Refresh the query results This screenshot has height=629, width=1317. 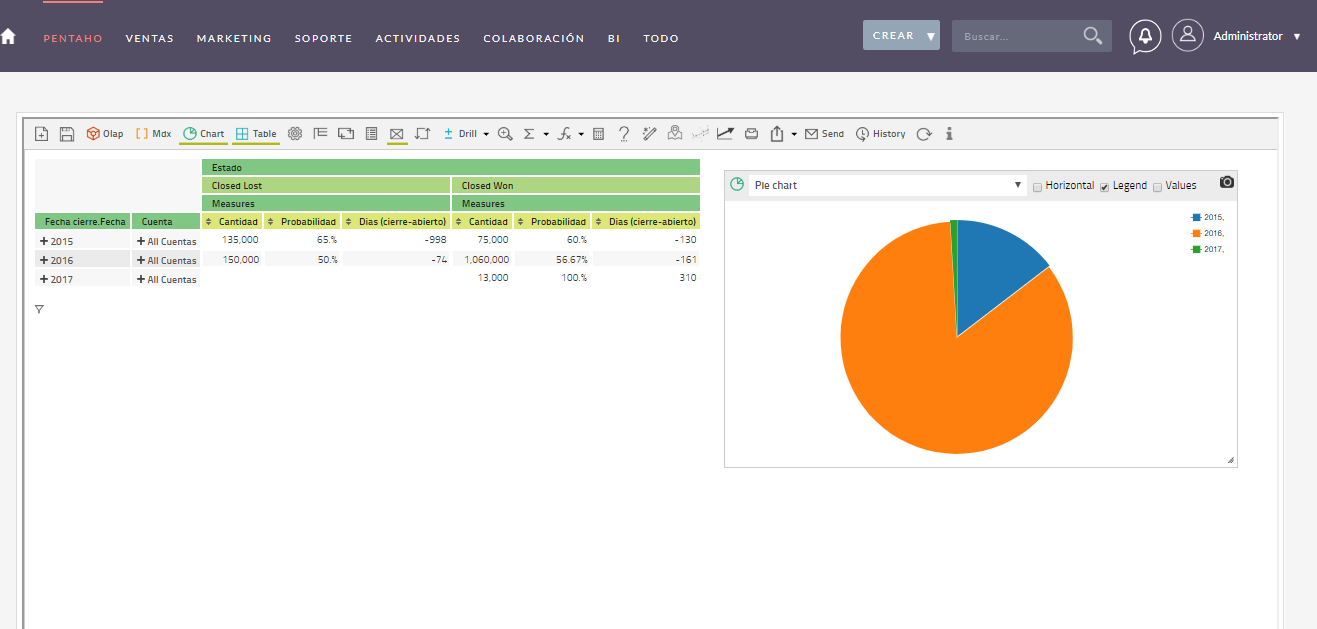(x=924, y=133)
